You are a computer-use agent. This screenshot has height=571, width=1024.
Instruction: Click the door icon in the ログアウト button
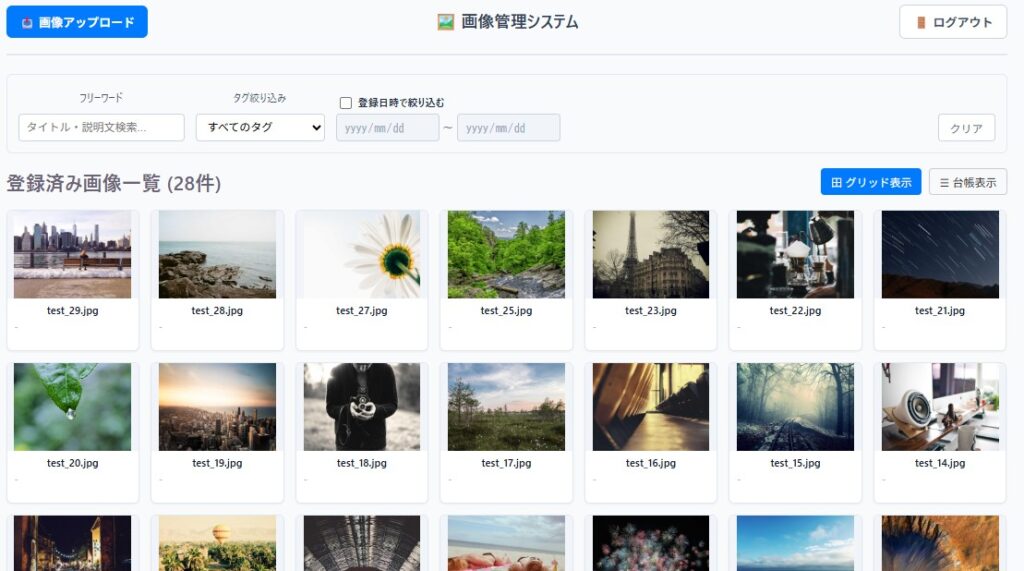click(921, 23)
